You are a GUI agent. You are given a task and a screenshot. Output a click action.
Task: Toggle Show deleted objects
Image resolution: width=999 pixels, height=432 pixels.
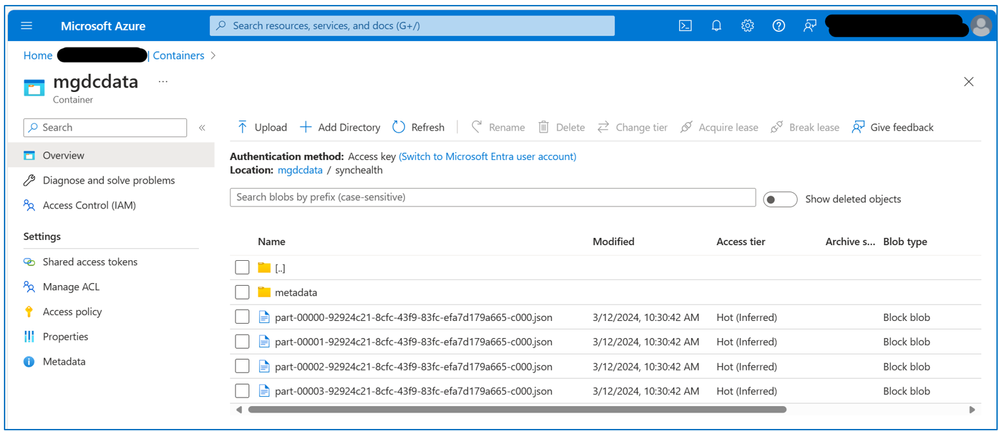click(780, 199)
